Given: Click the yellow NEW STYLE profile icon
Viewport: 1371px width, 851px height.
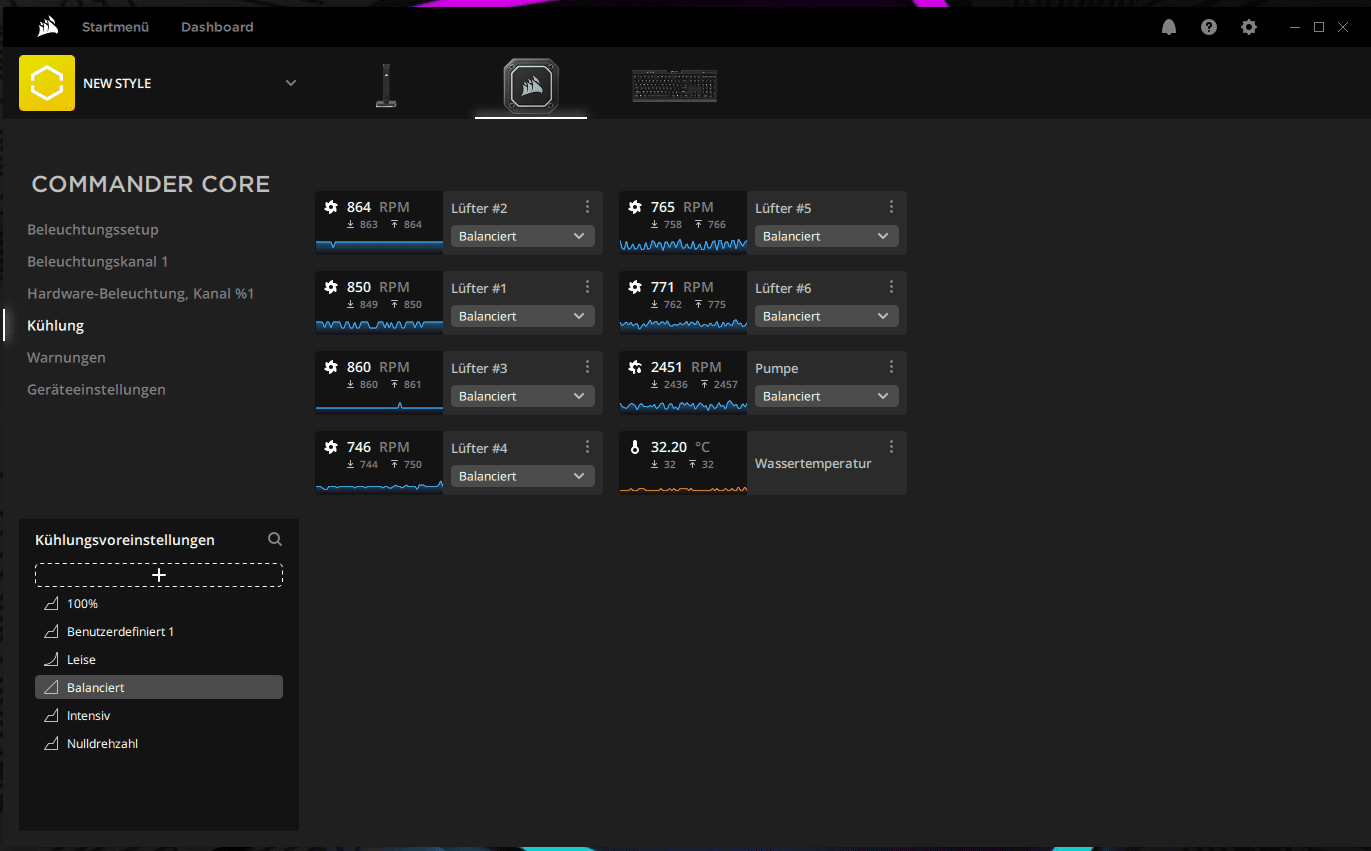Looking at the screenshot, I should click(47, 83).
